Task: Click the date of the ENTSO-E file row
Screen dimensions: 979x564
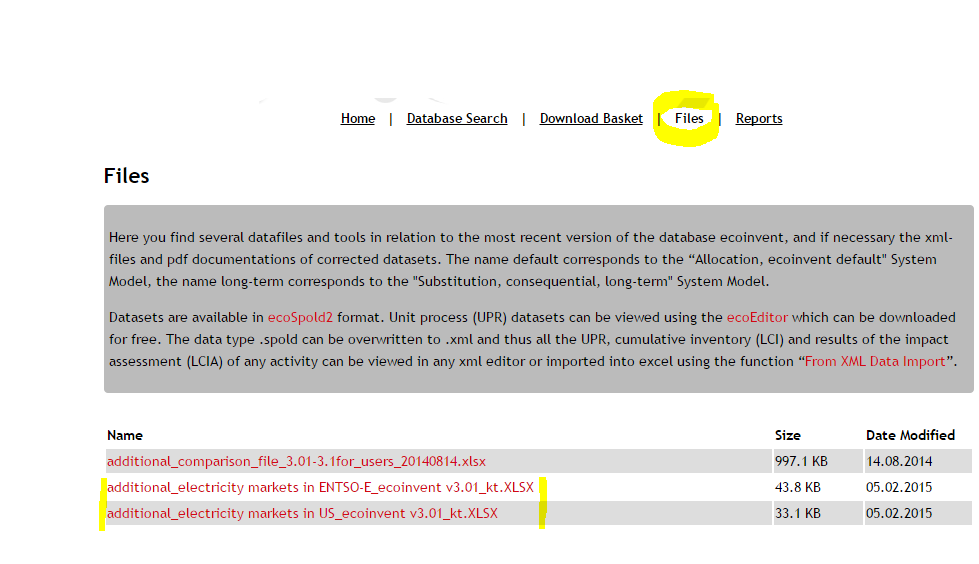Action: tap(899, 487)
